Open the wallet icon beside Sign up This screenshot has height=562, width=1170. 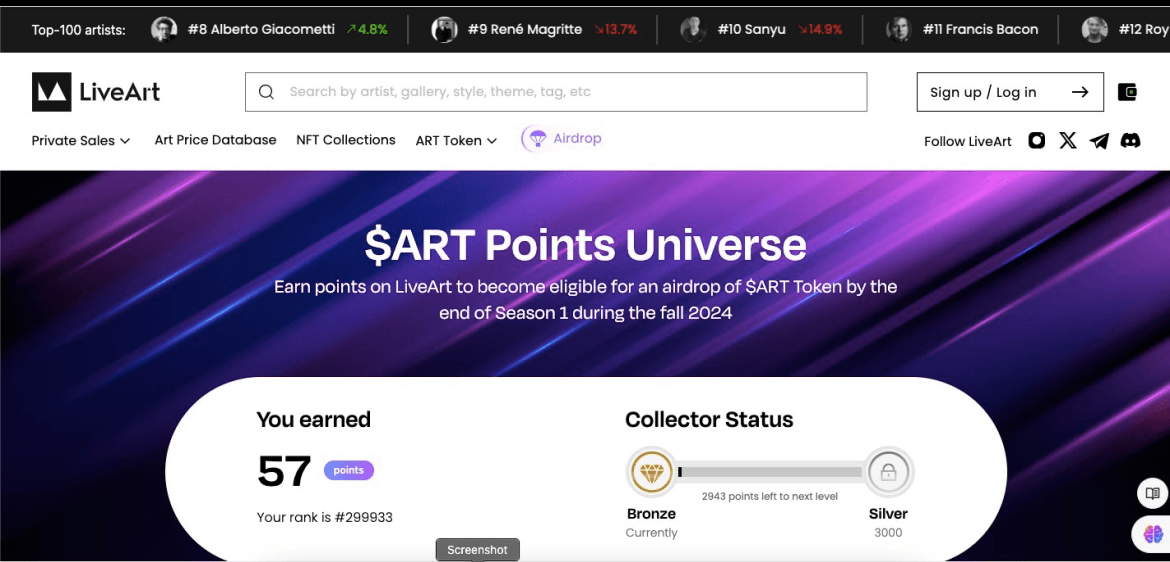(1127, 92)
